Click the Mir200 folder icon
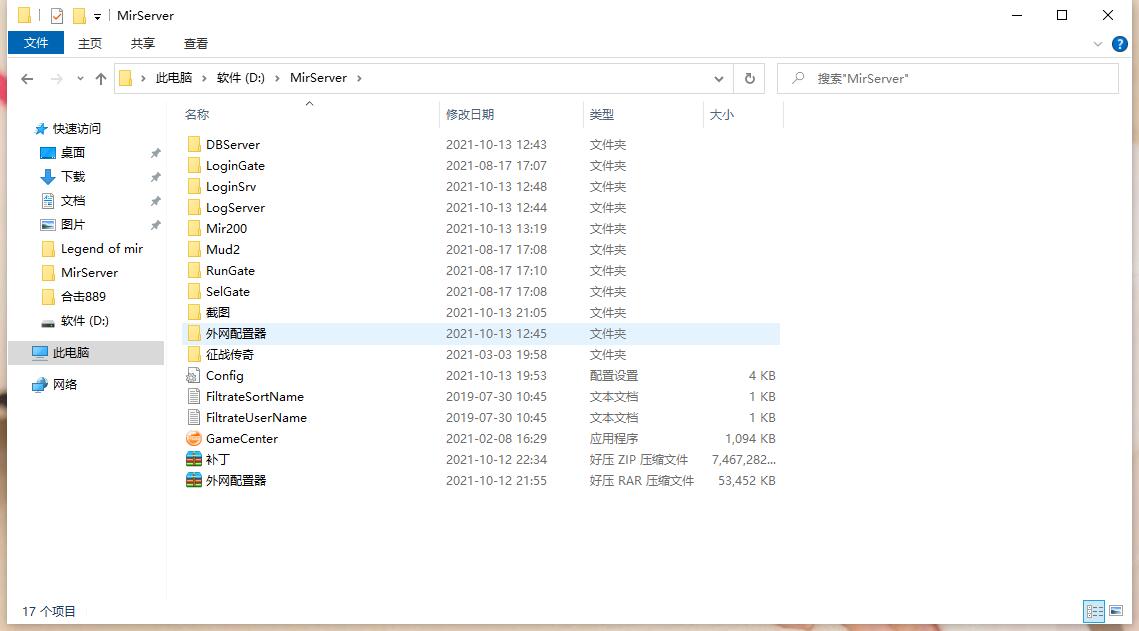 (193, 229)
